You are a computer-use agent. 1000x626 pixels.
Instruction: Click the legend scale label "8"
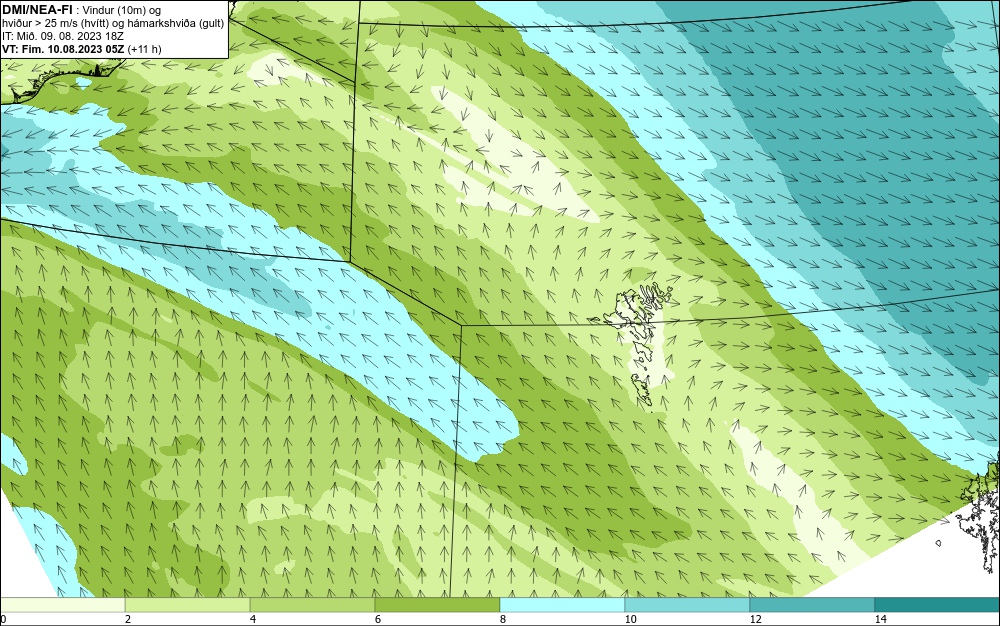503,619
